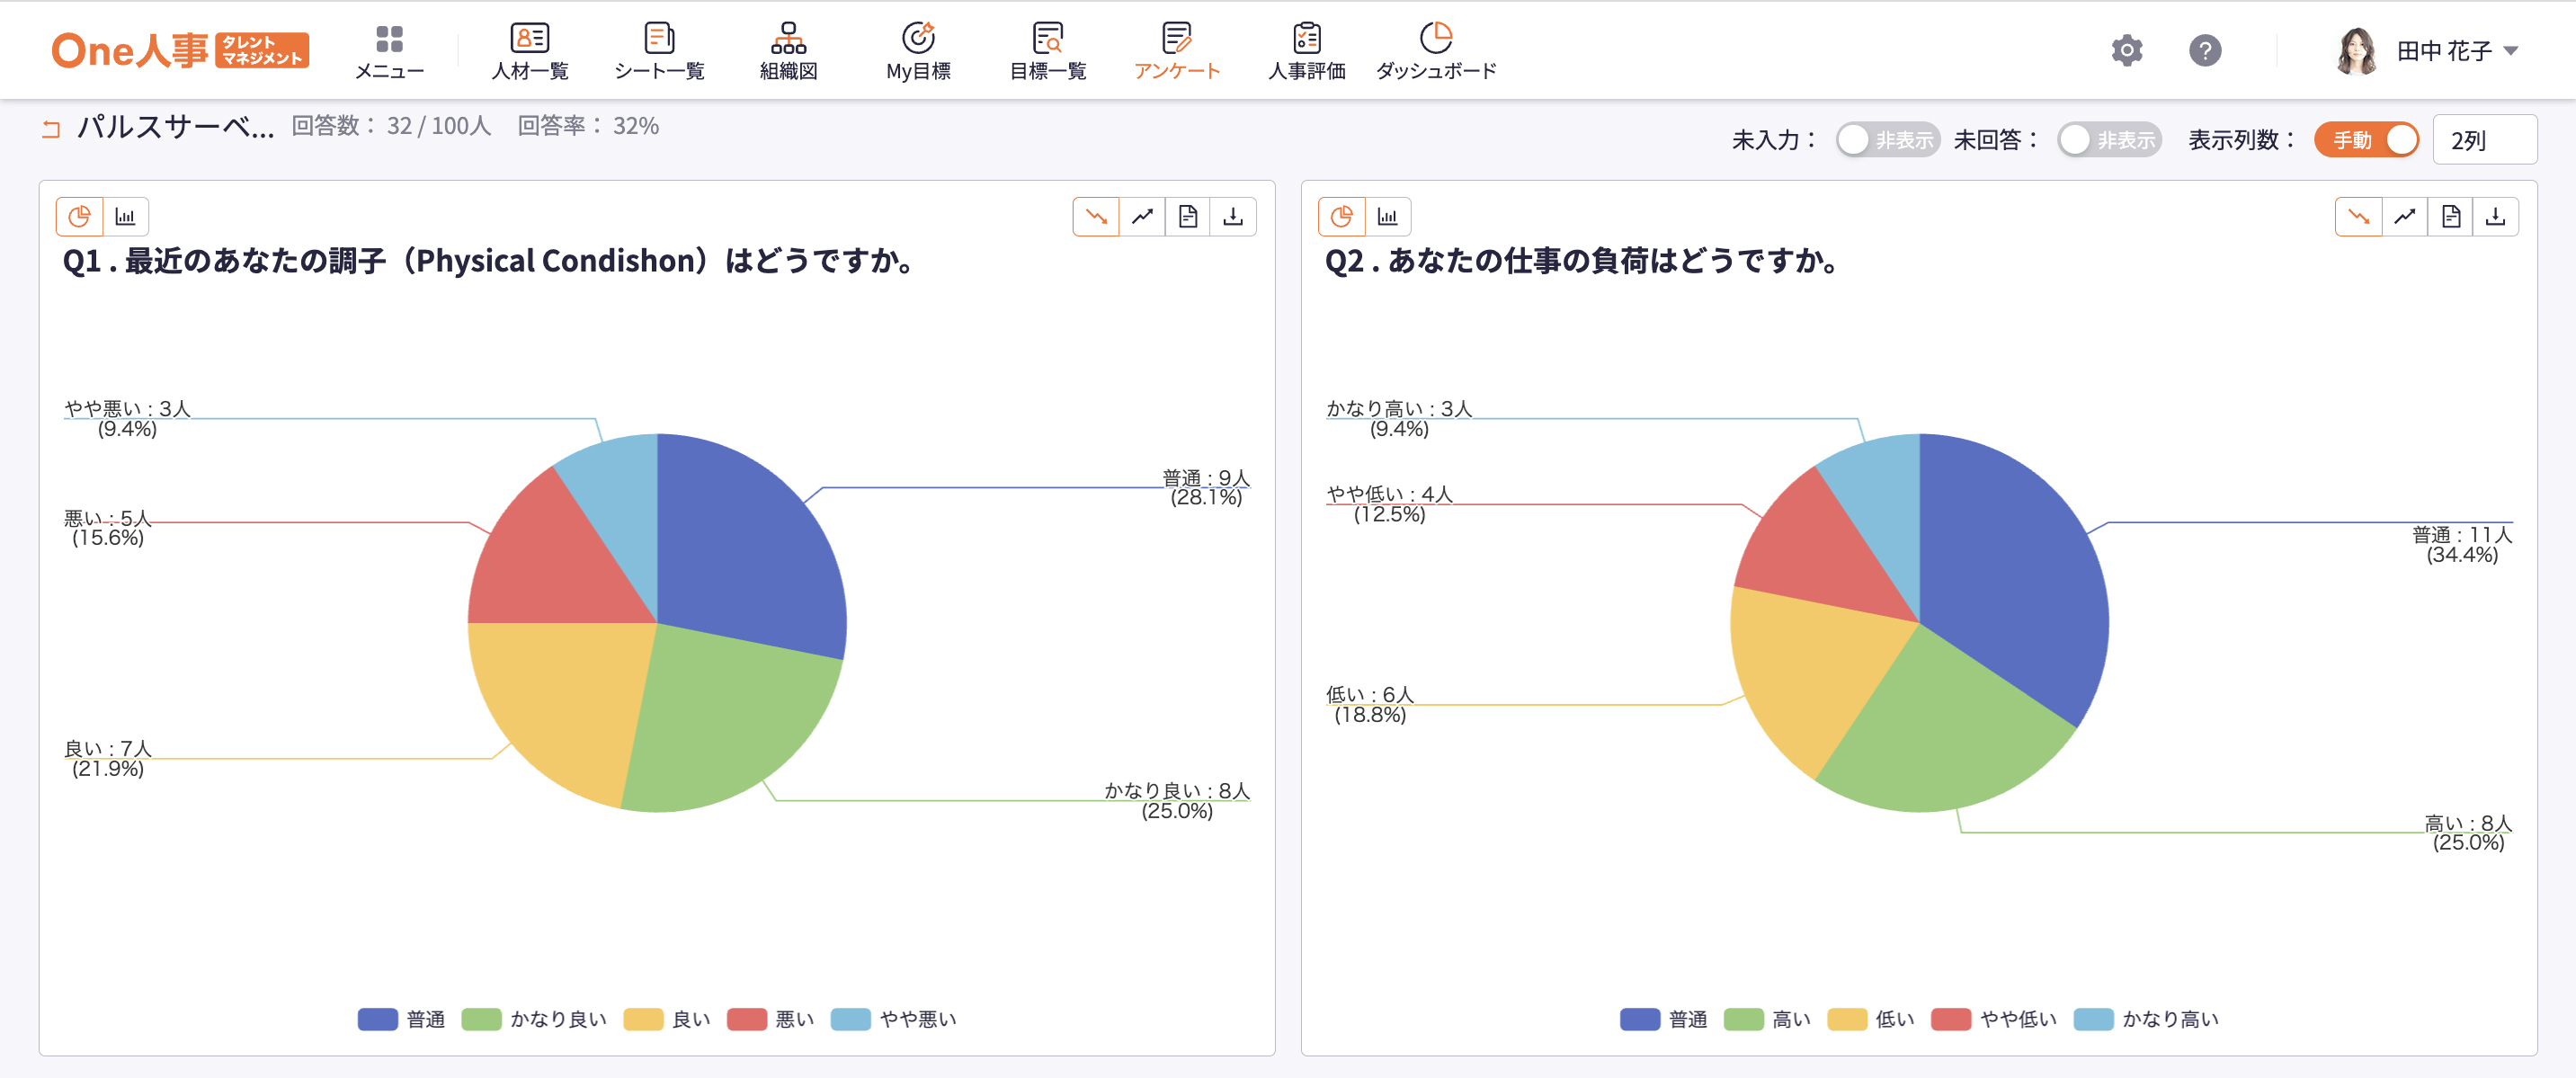Disable 手動 column display toggle
The image size is (2576, 1078).
(x=2366, y=140)
